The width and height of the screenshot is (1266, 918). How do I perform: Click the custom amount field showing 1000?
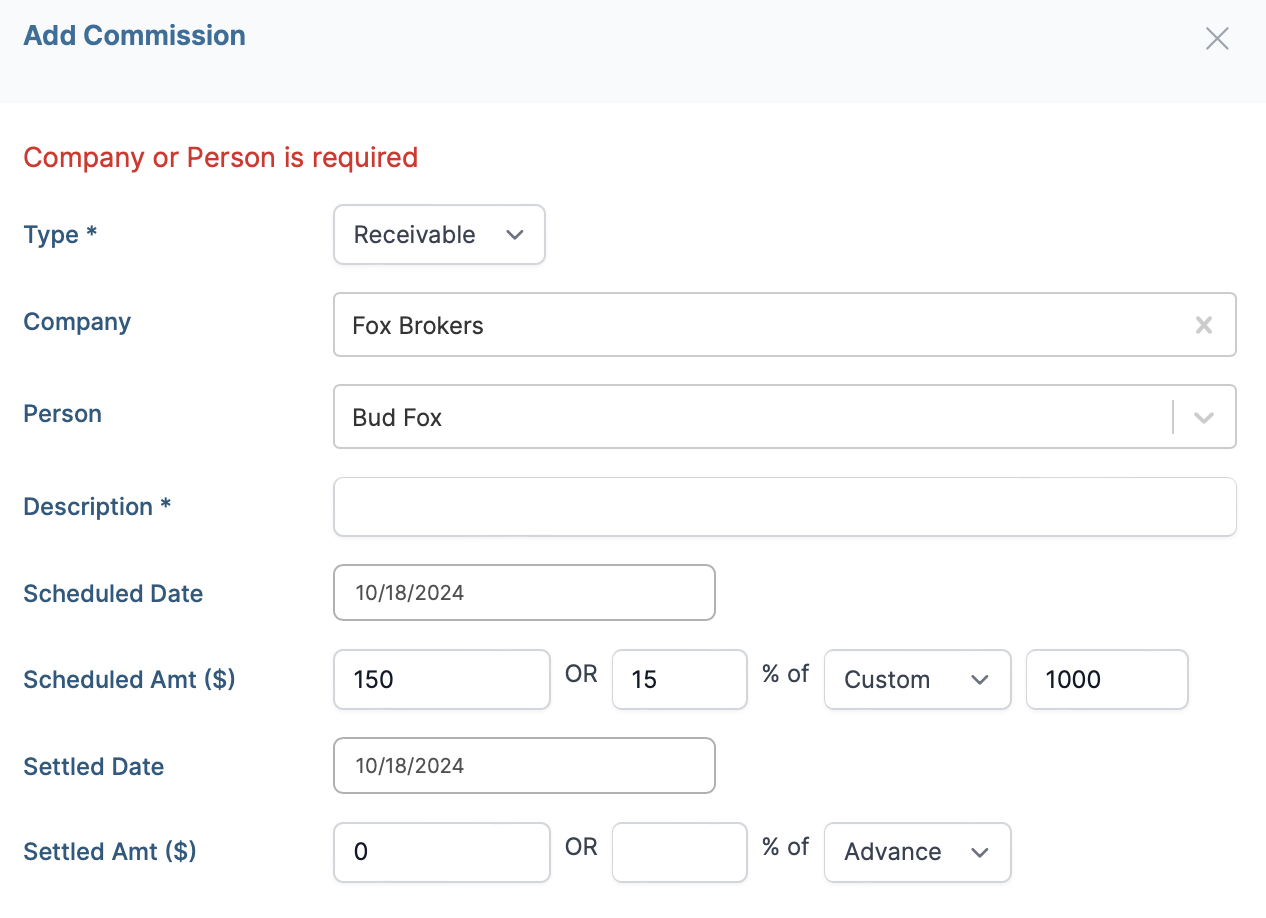click(1106, 680)
